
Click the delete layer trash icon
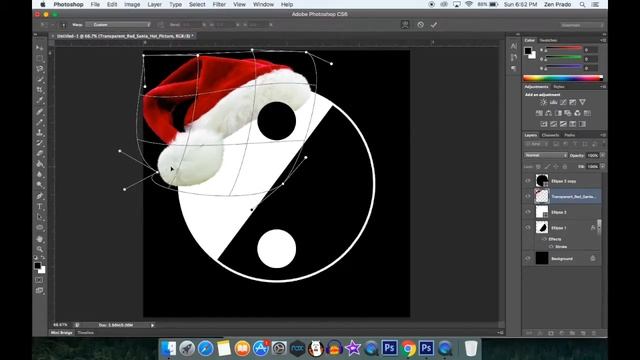point(594,333)
